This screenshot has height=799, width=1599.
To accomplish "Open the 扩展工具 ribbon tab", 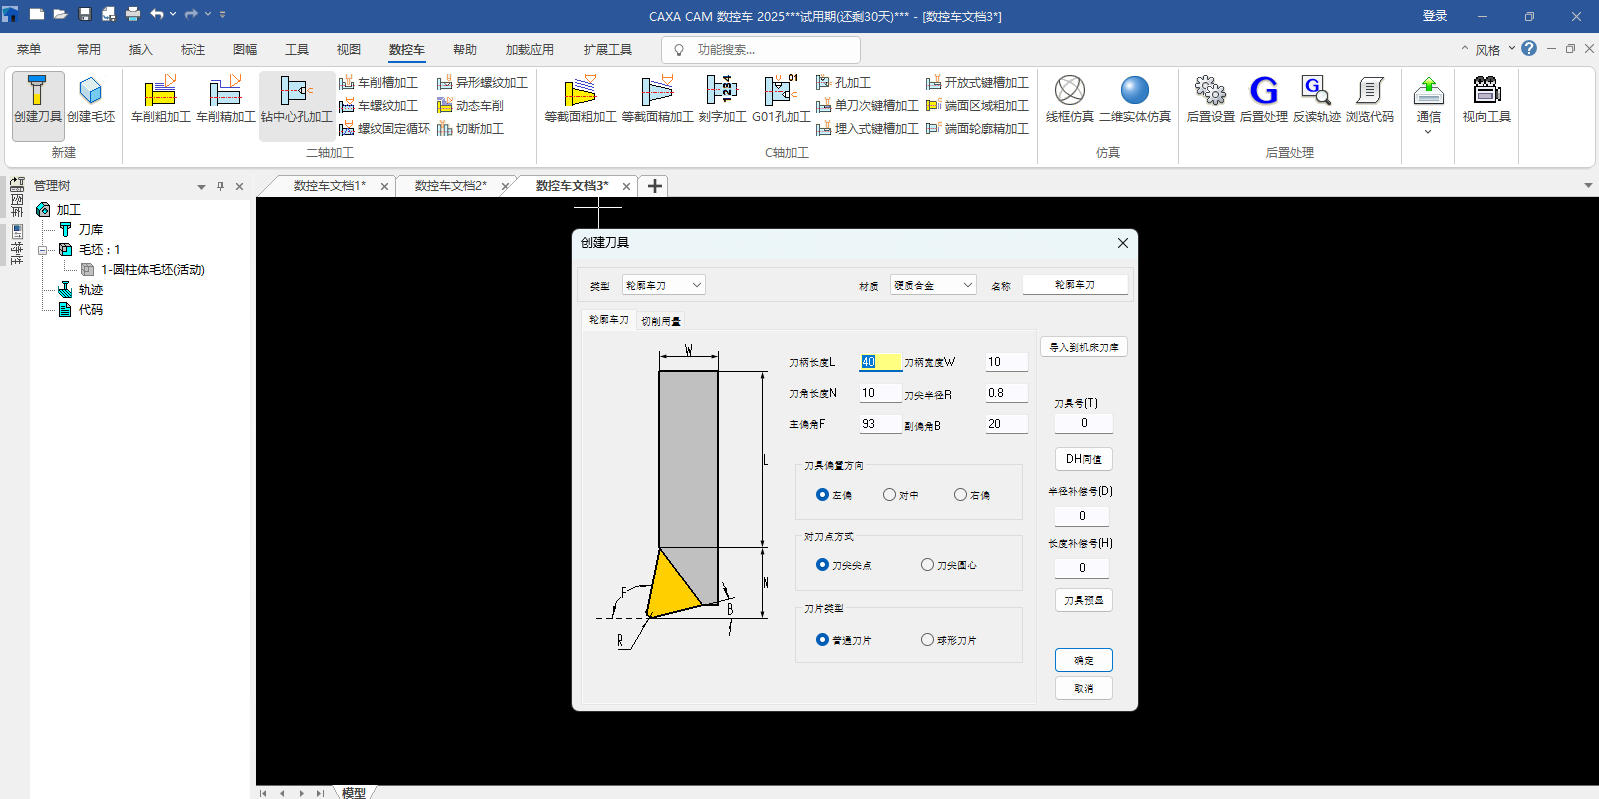I will [x=608, y=49].
